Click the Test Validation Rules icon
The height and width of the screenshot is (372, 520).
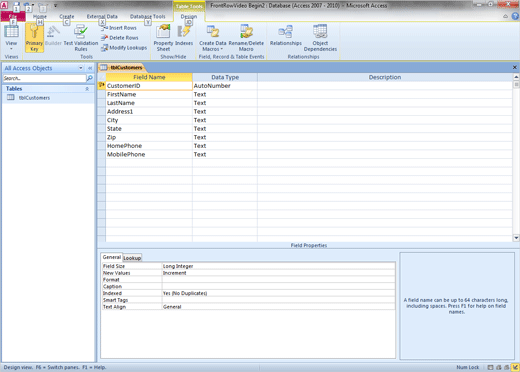(x=81, y=32)
